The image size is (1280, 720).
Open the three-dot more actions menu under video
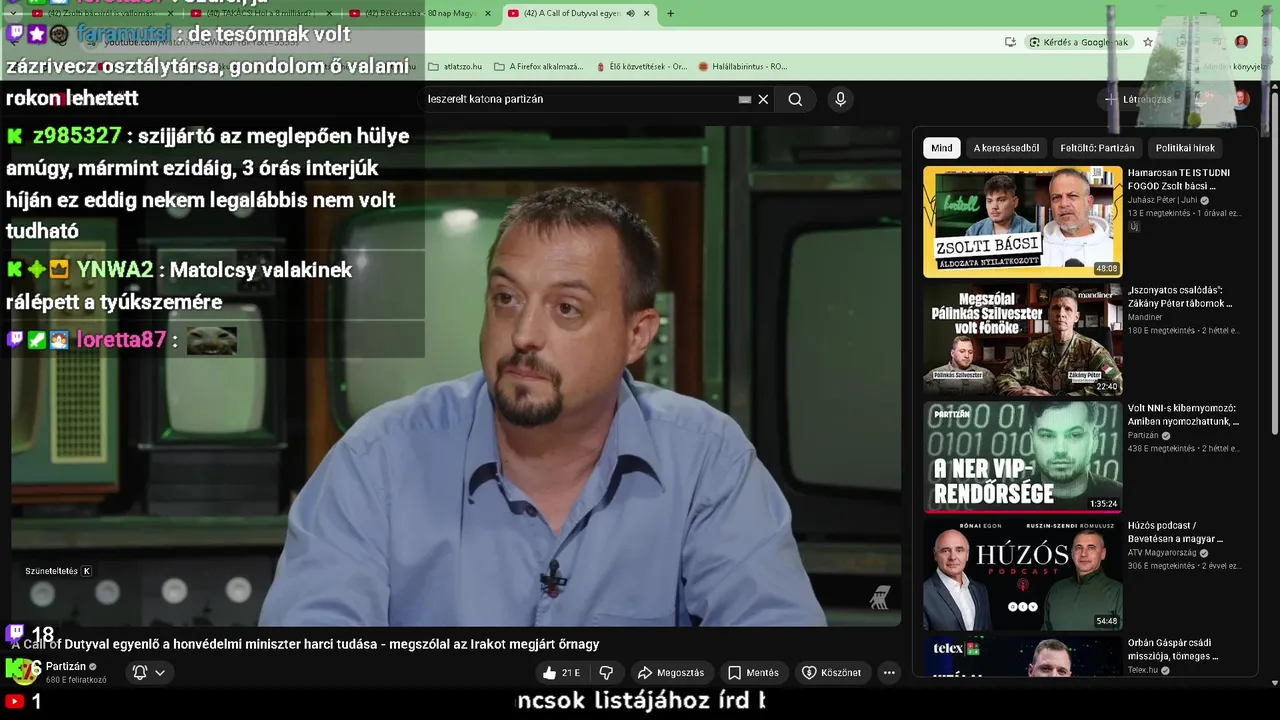(889, 673)
